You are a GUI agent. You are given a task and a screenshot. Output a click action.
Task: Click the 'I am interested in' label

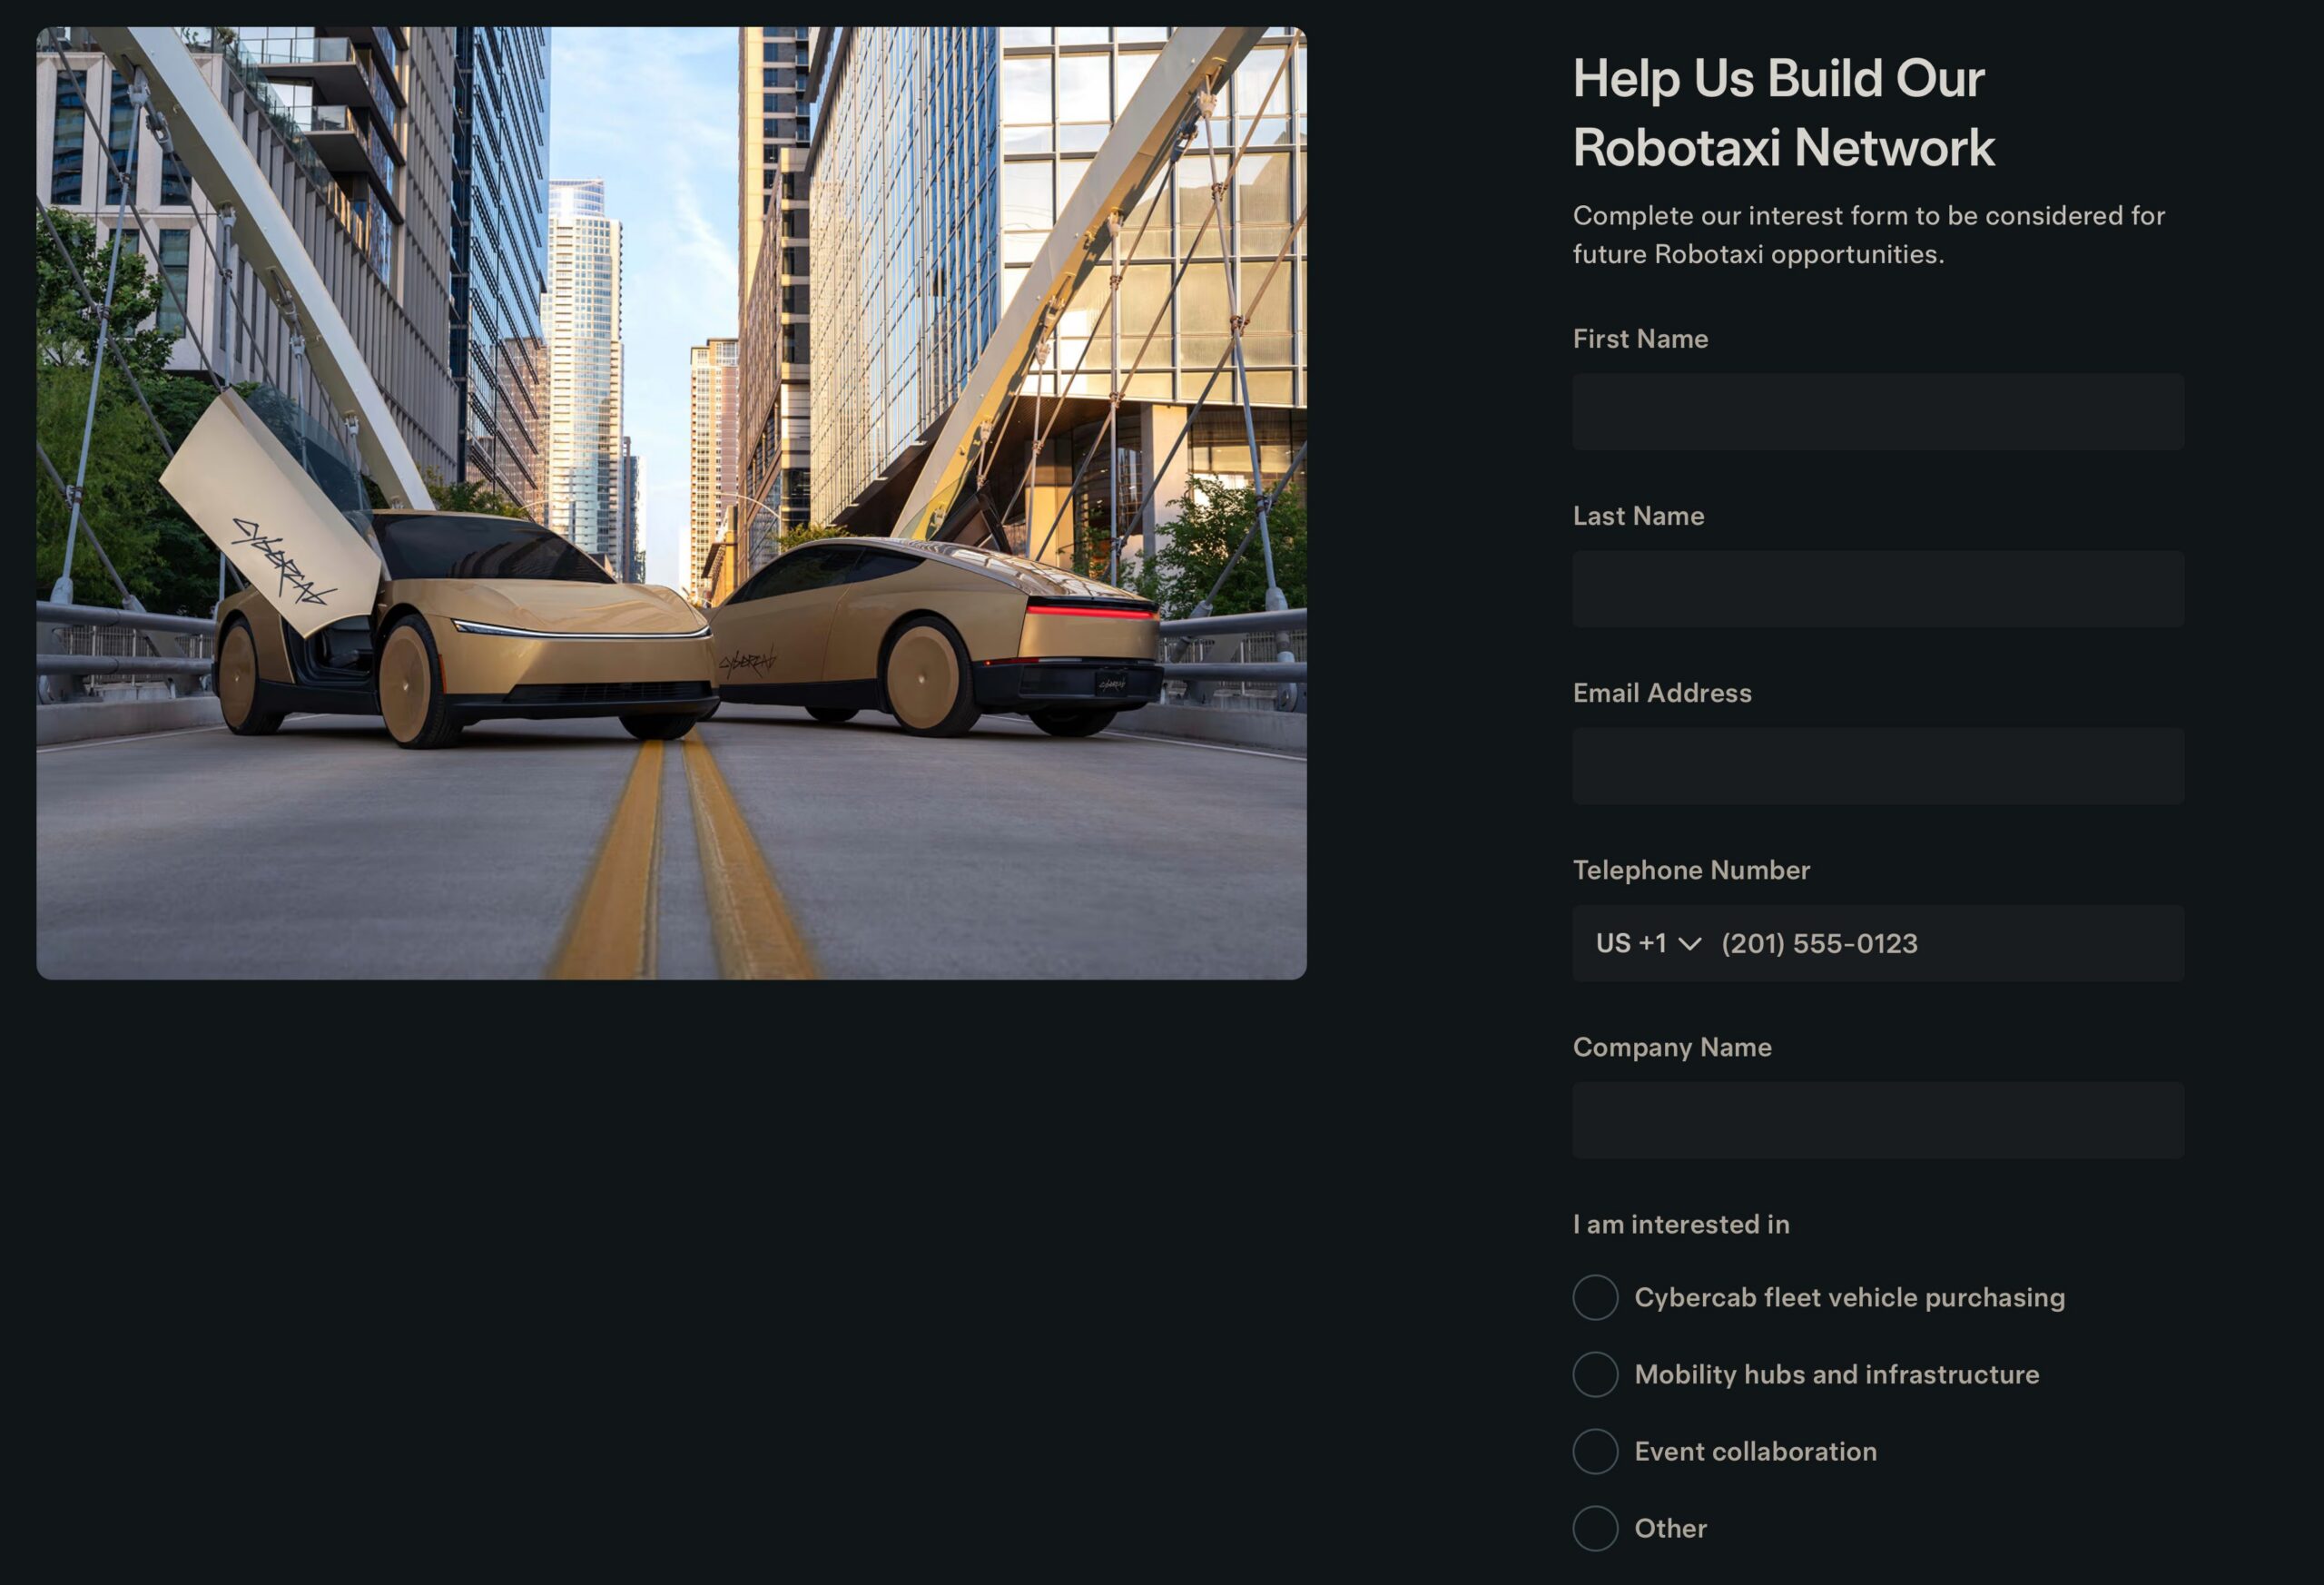coord(1681,1224)
